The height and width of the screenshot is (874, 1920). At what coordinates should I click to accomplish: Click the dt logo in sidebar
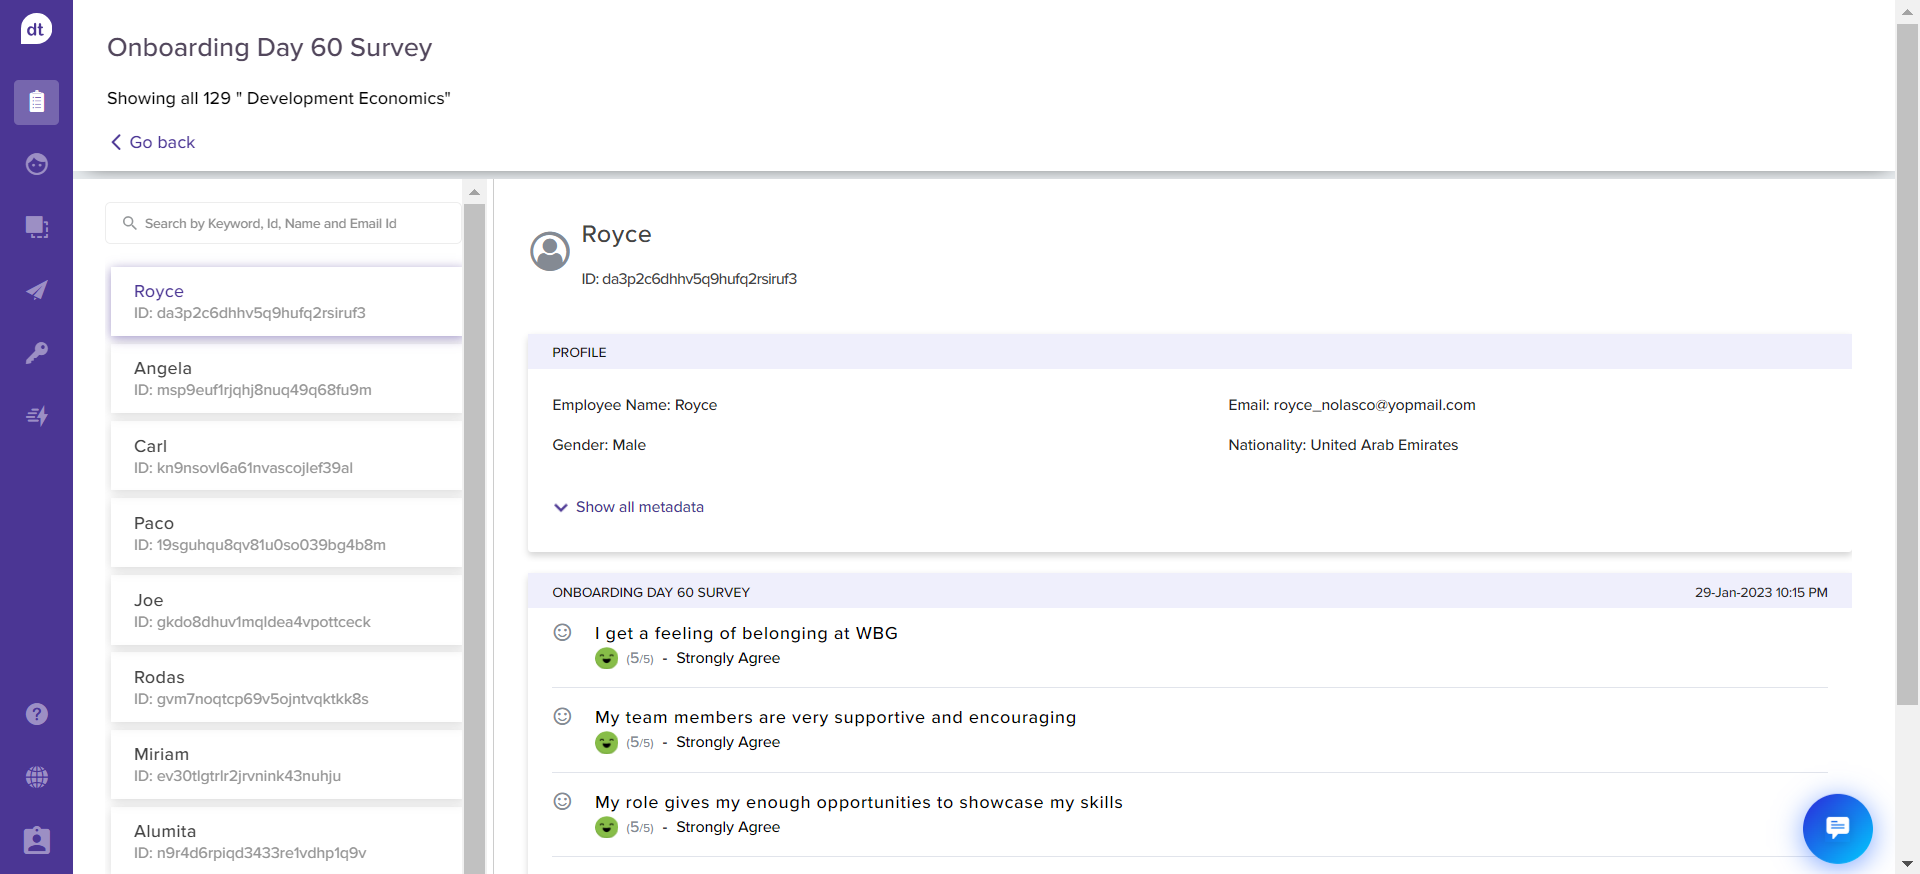[x=36, y=29]
